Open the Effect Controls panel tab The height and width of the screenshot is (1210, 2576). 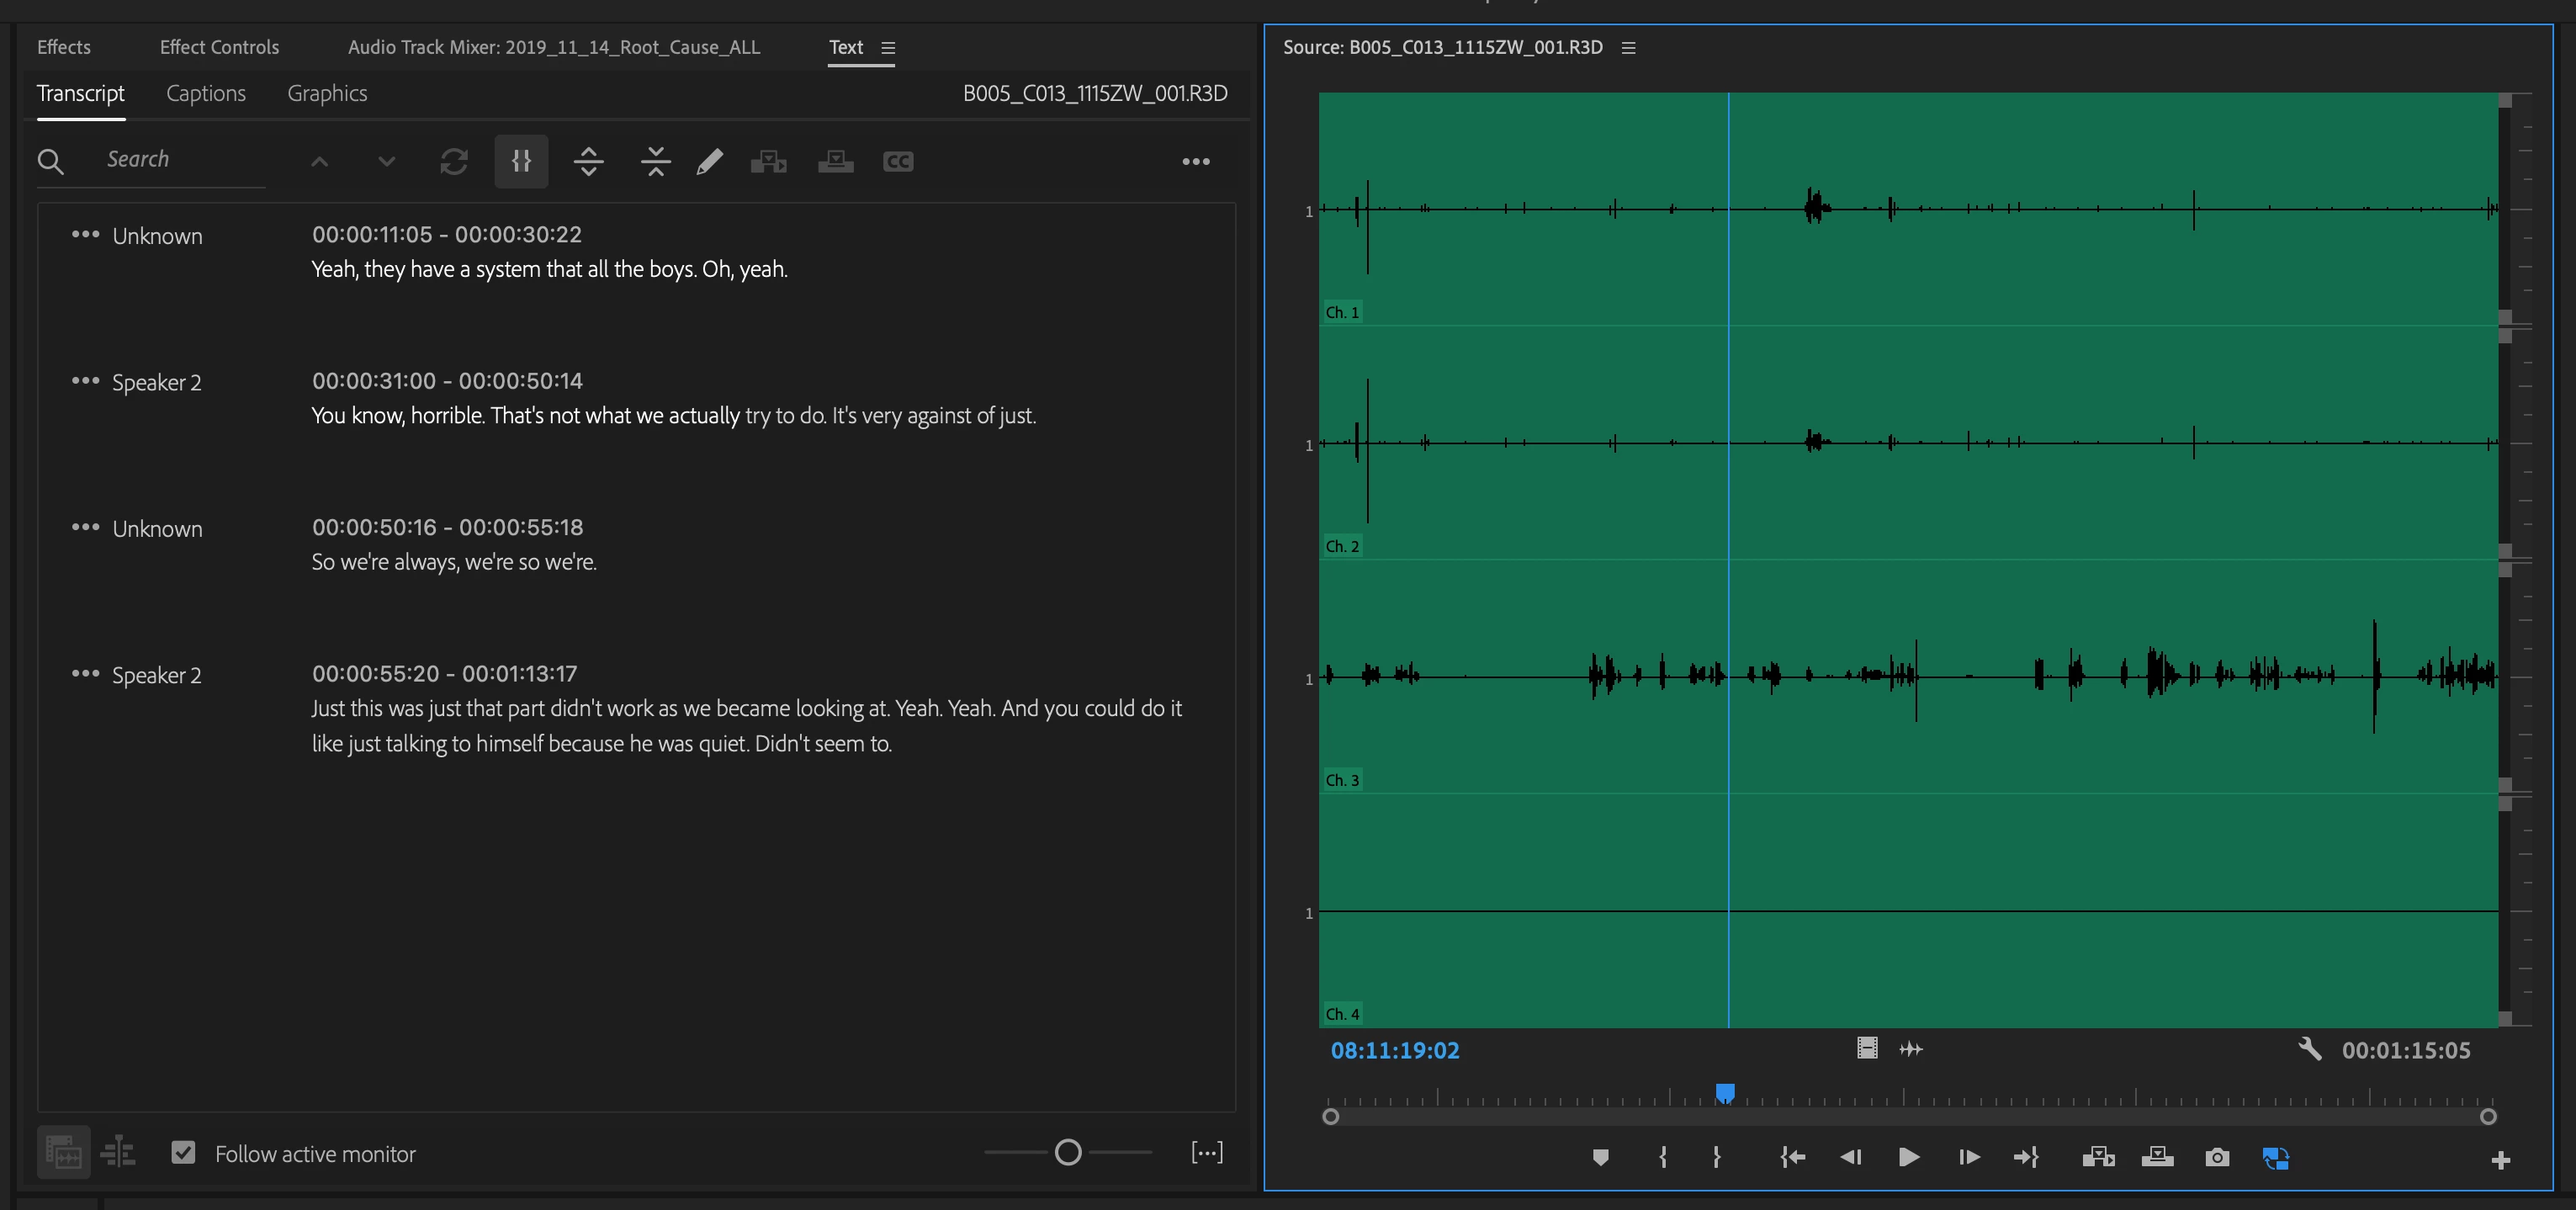219,47
